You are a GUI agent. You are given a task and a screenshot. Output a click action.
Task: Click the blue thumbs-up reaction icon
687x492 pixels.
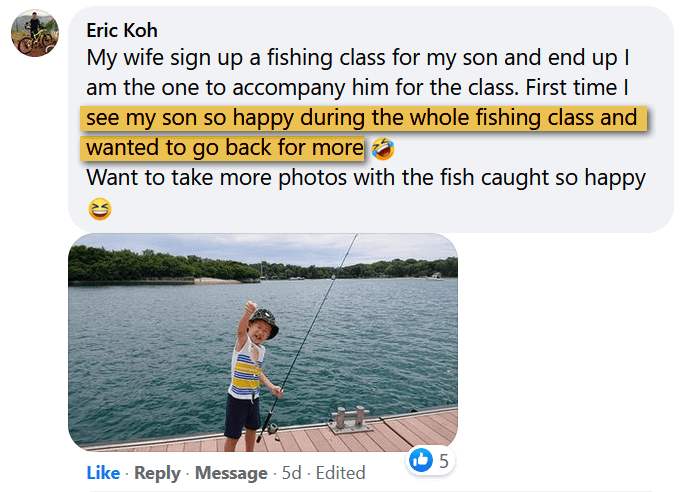click(x=422, y=461)
